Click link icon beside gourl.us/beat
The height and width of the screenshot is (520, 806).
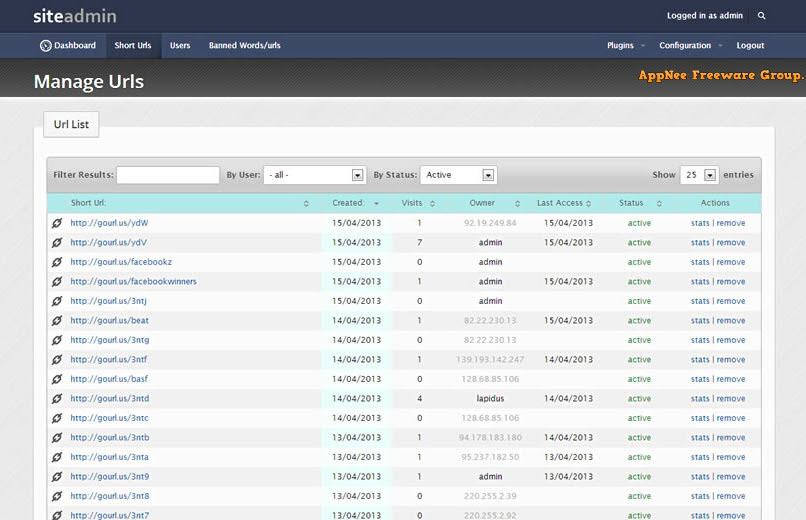57,321
